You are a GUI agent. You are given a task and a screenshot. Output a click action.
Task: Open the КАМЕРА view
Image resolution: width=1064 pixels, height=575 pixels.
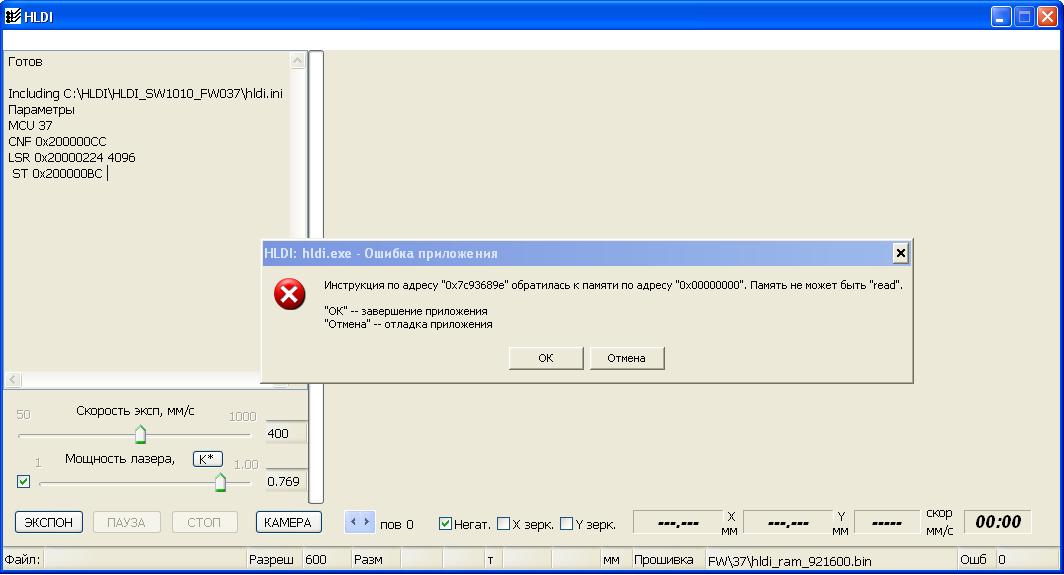coord(288,522)
